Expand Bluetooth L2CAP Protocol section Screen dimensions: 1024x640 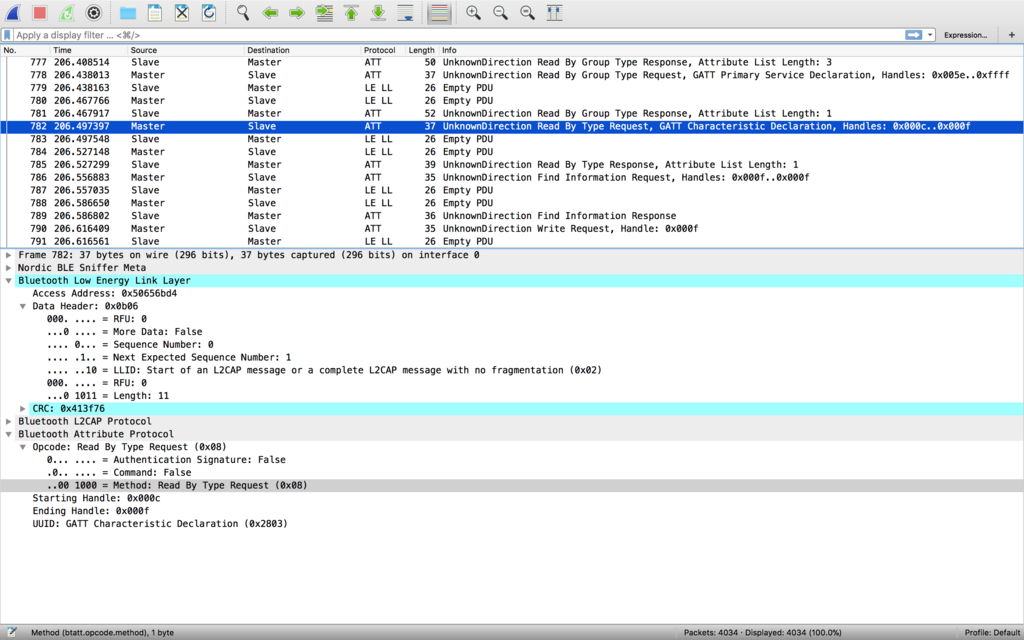[8, 421]
